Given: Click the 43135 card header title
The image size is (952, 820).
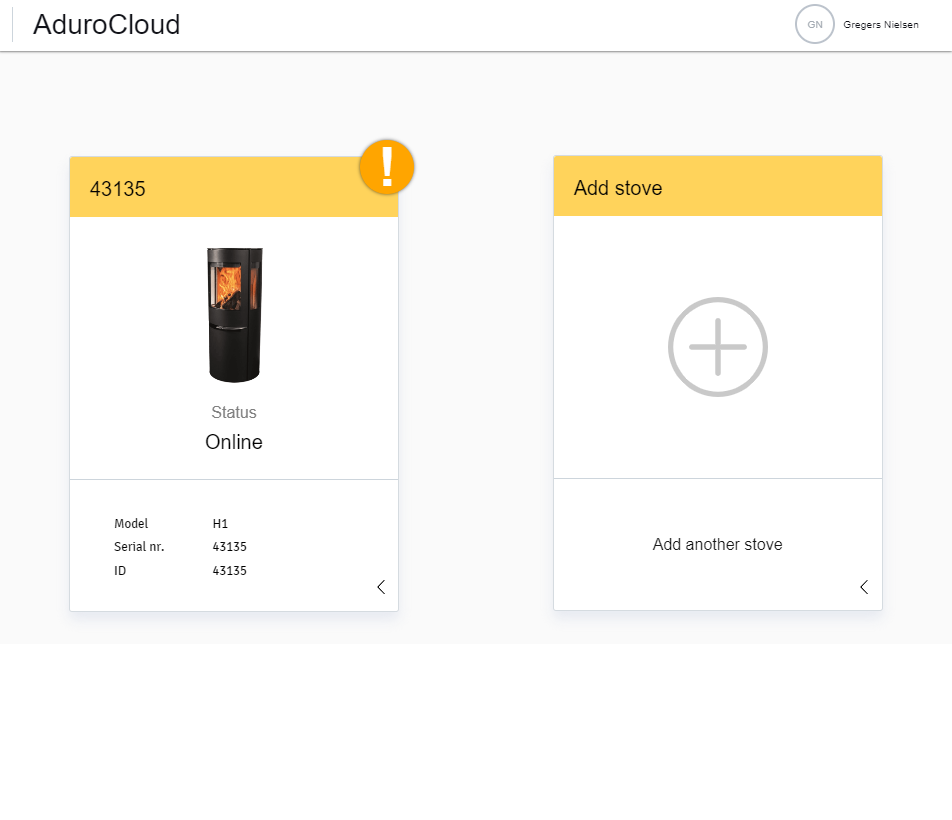Looking at the screenshot, I should coord(118,189).
